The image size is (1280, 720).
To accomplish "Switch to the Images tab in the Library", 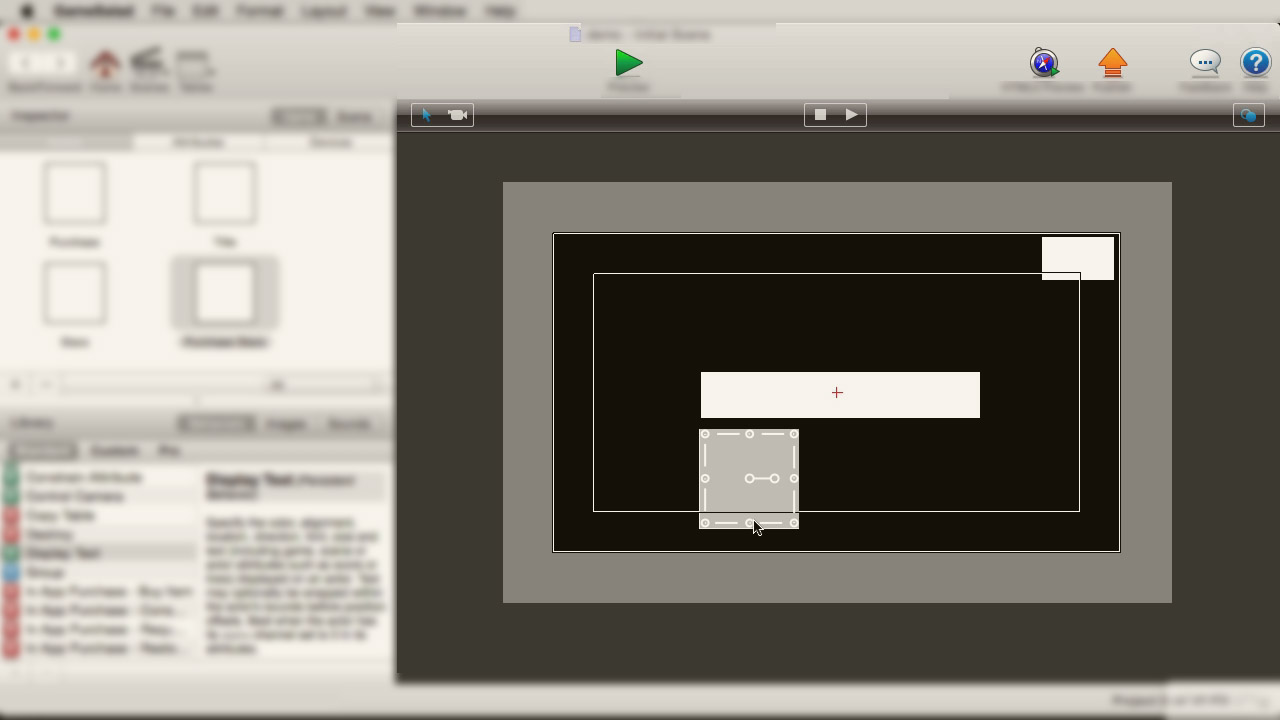I will (x=287, y=424).
